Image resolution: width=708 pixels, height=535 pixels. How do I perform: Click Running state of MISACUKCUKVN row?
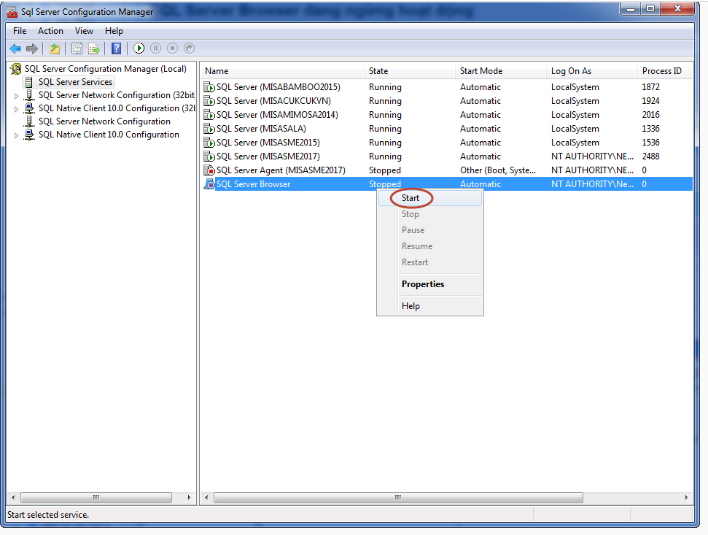tap(385, 101)
